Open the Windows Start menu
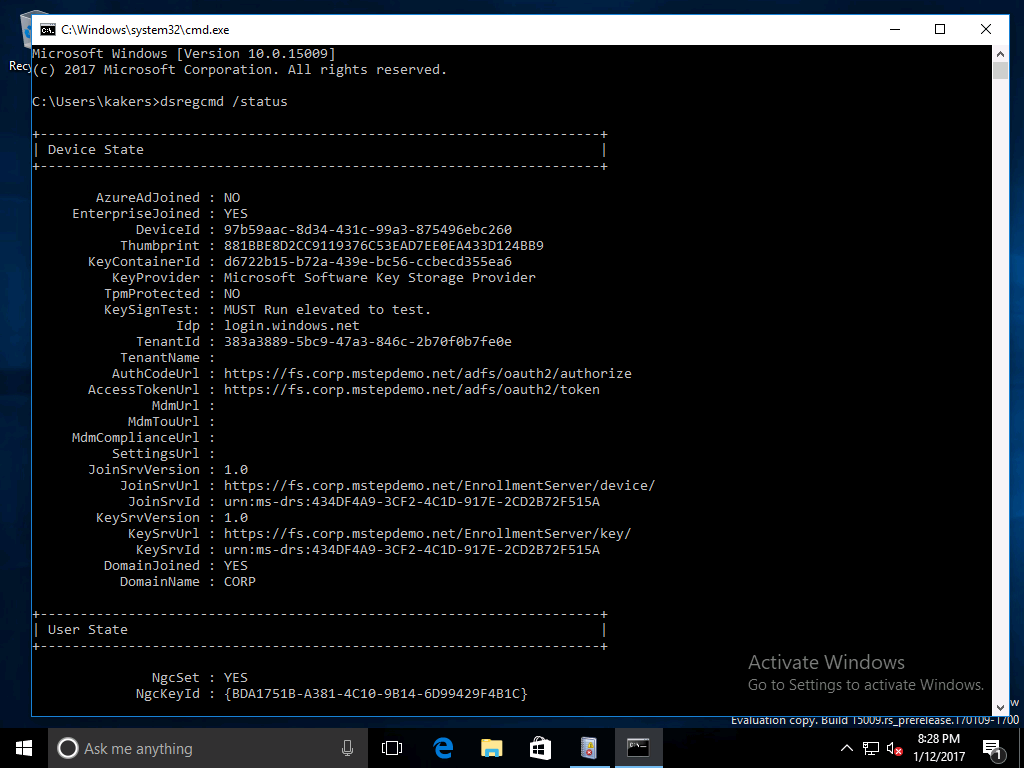The width and height of the screenshot is (1025, 768). click(x=24, y=748)
